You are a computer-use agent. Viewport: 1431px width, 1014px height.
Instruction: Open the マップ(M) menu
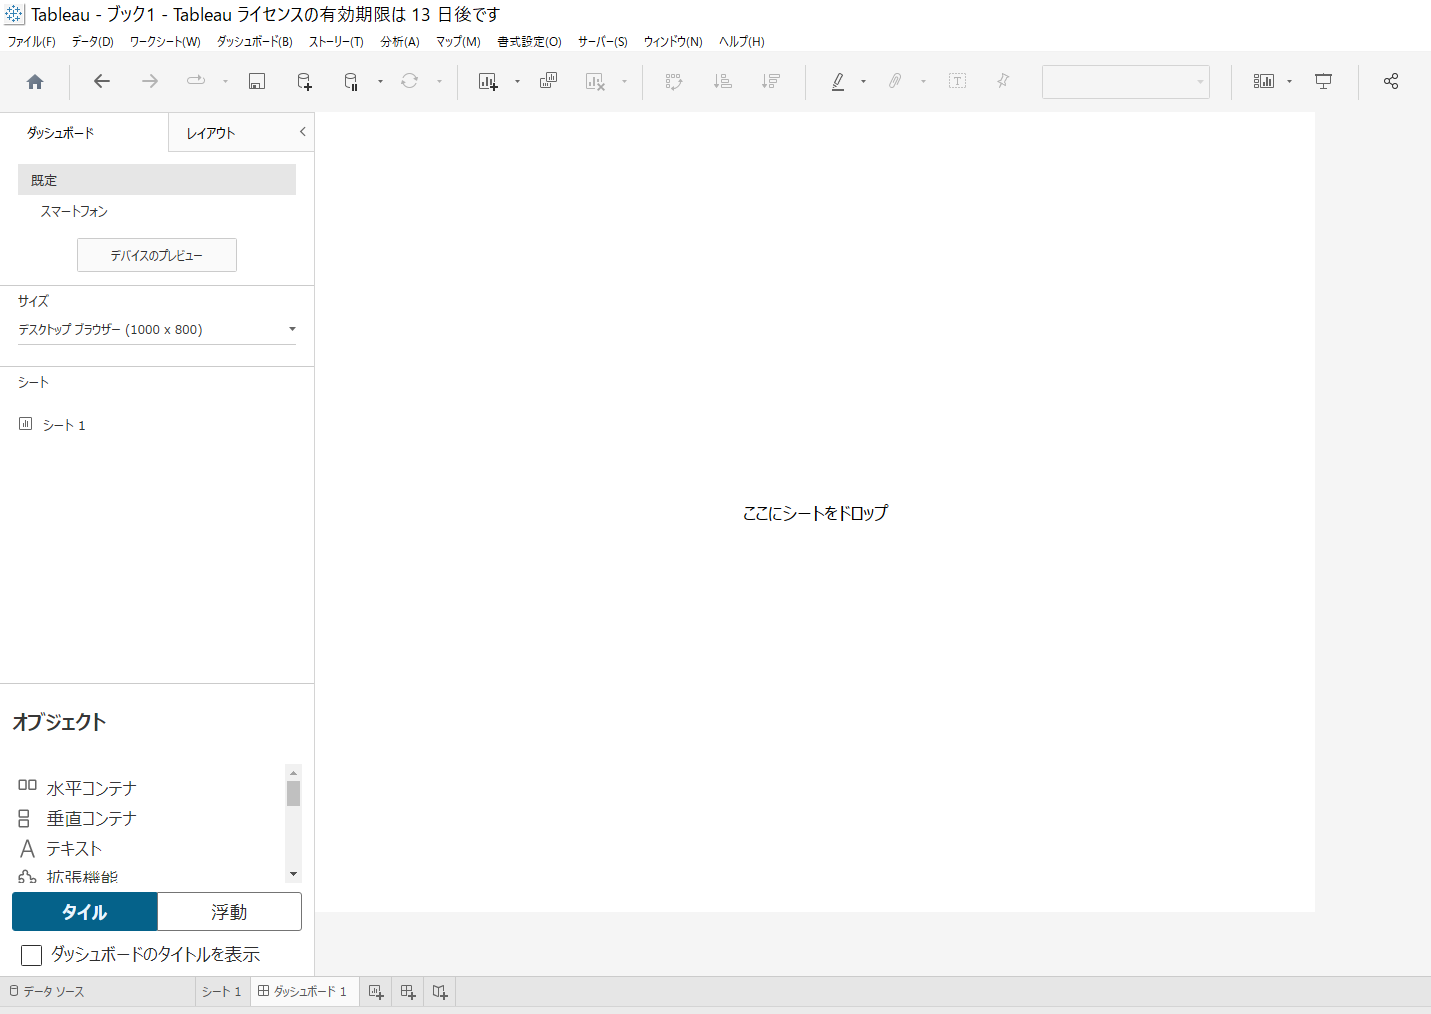(x=458, y=42)
